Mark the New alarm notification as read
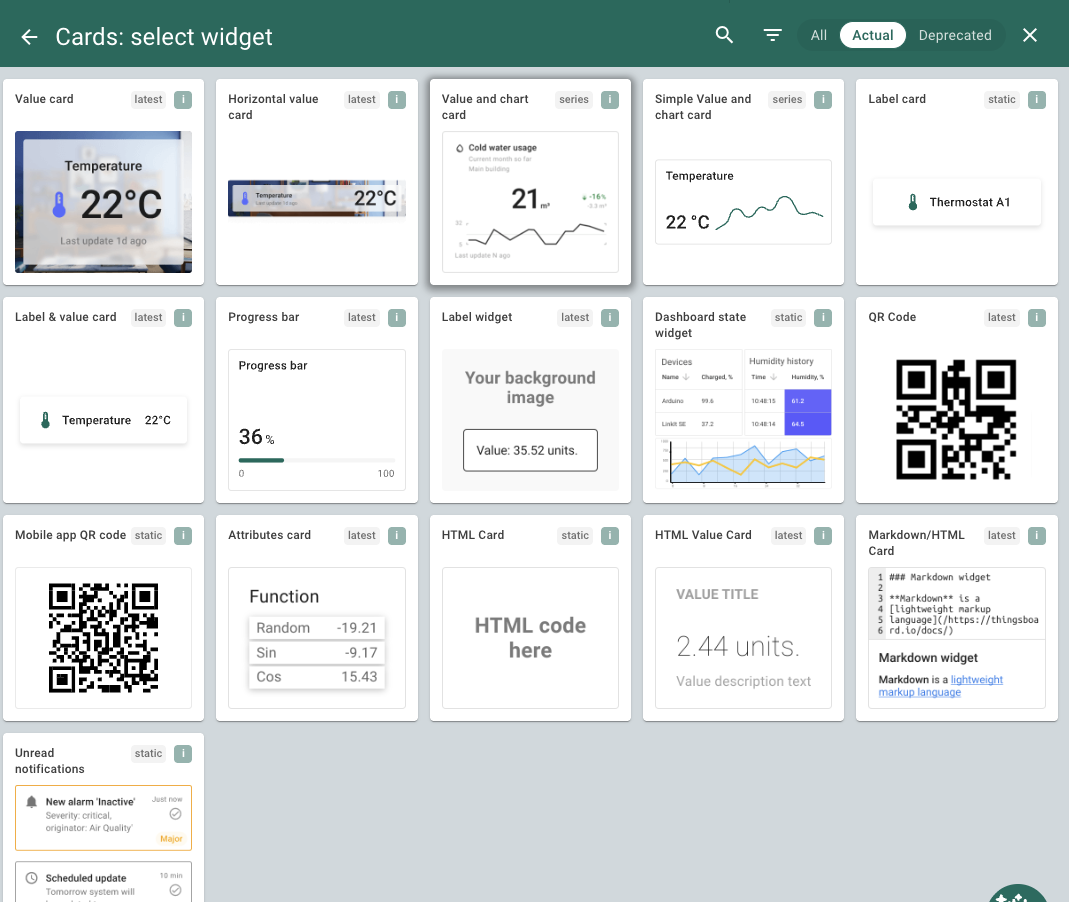The image size is (1069, 902). click(x=175, y=813)
